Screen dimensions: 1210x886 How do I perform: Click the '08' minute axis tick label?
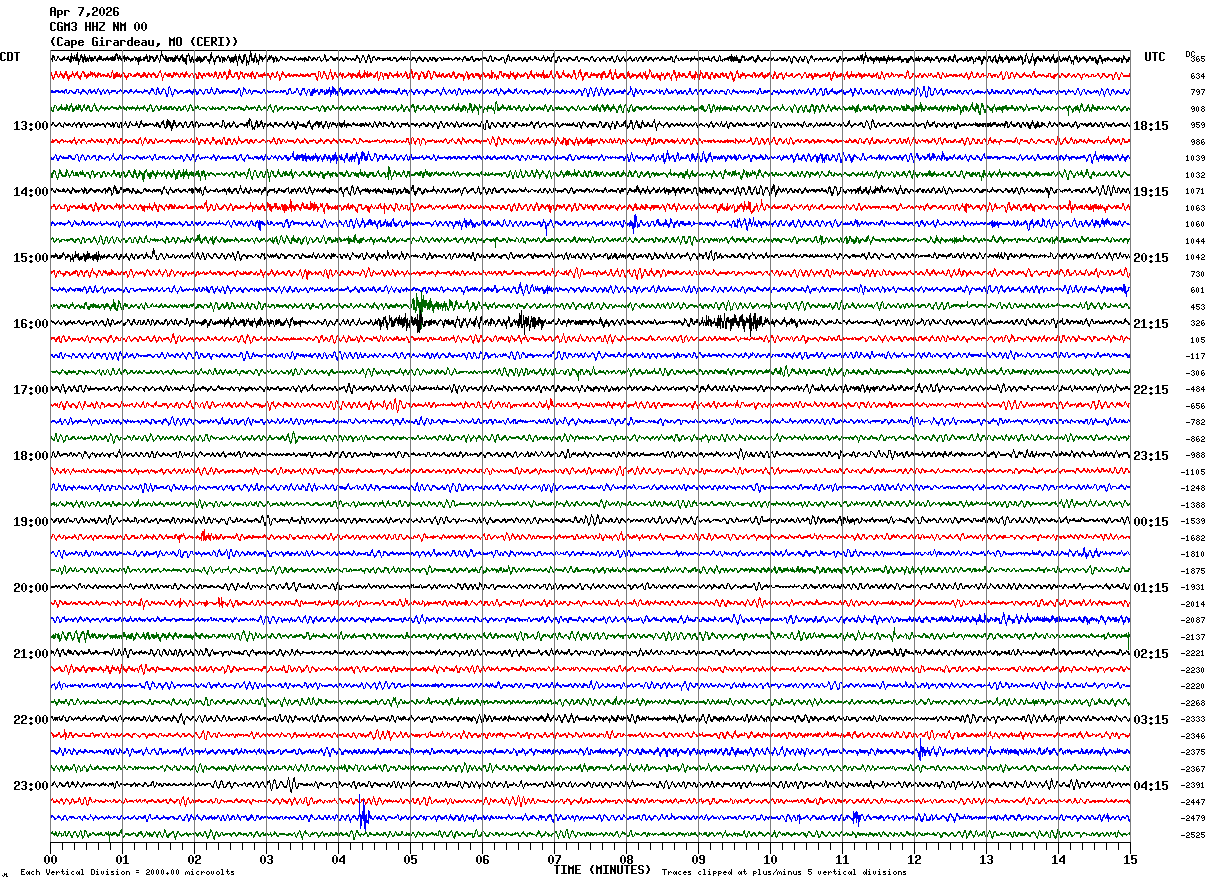[x=626, y=859]
